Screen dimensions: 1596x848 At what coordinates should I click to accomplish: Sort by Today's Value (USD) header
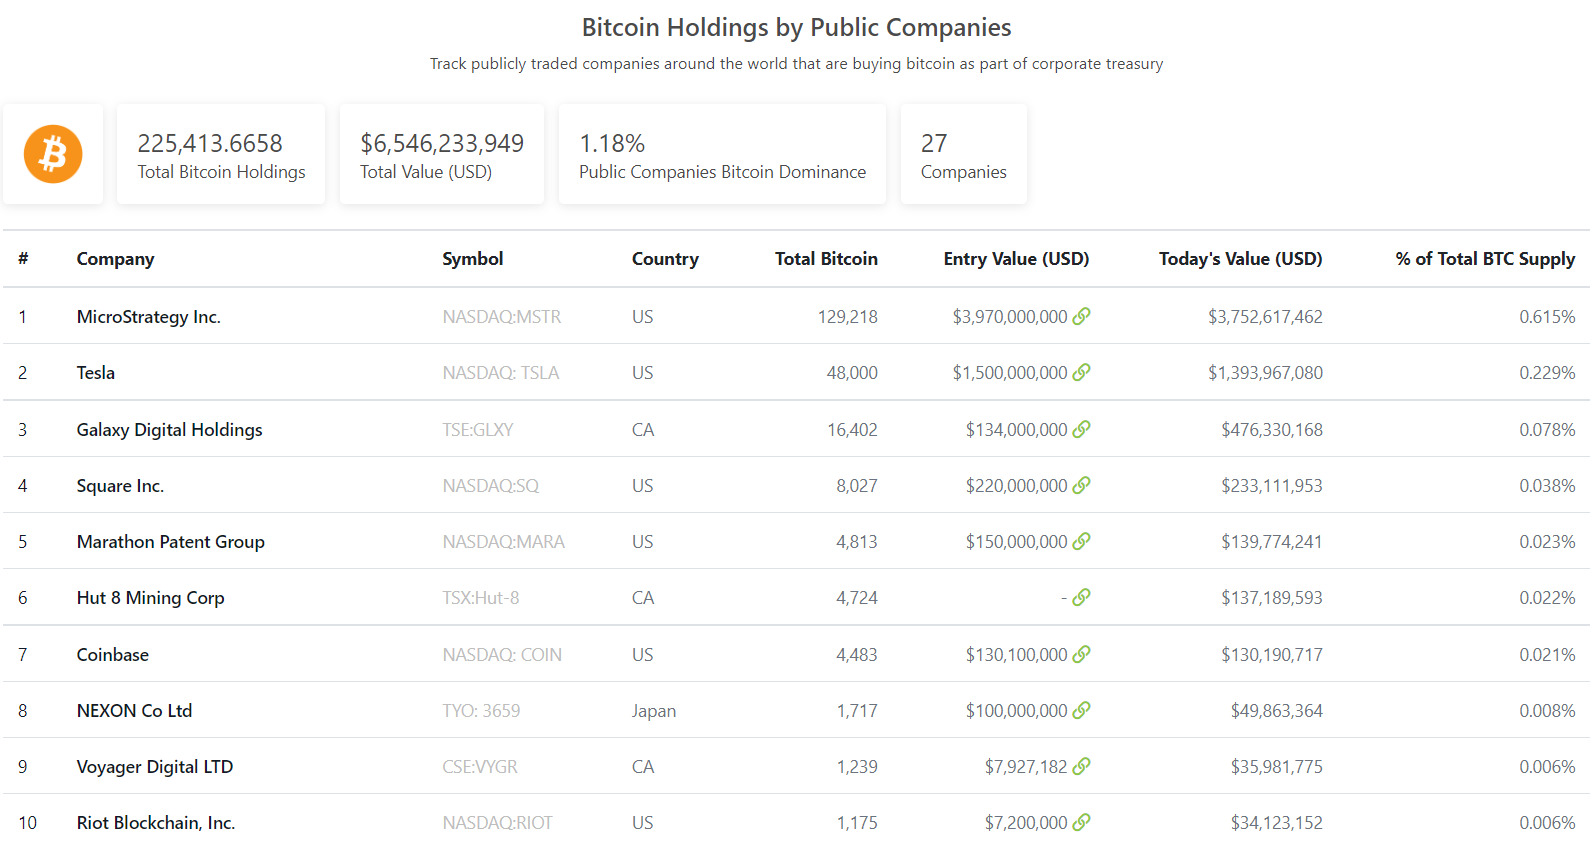point(1240,259)
